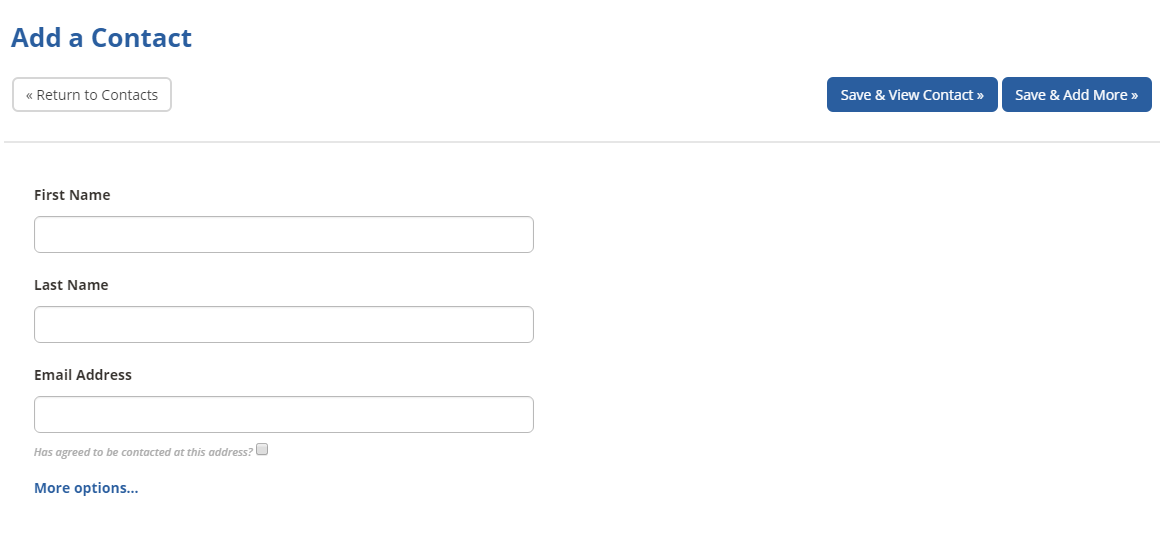Toggle the email consent checkbox
1169x544 pixels.
coord(262,449)
